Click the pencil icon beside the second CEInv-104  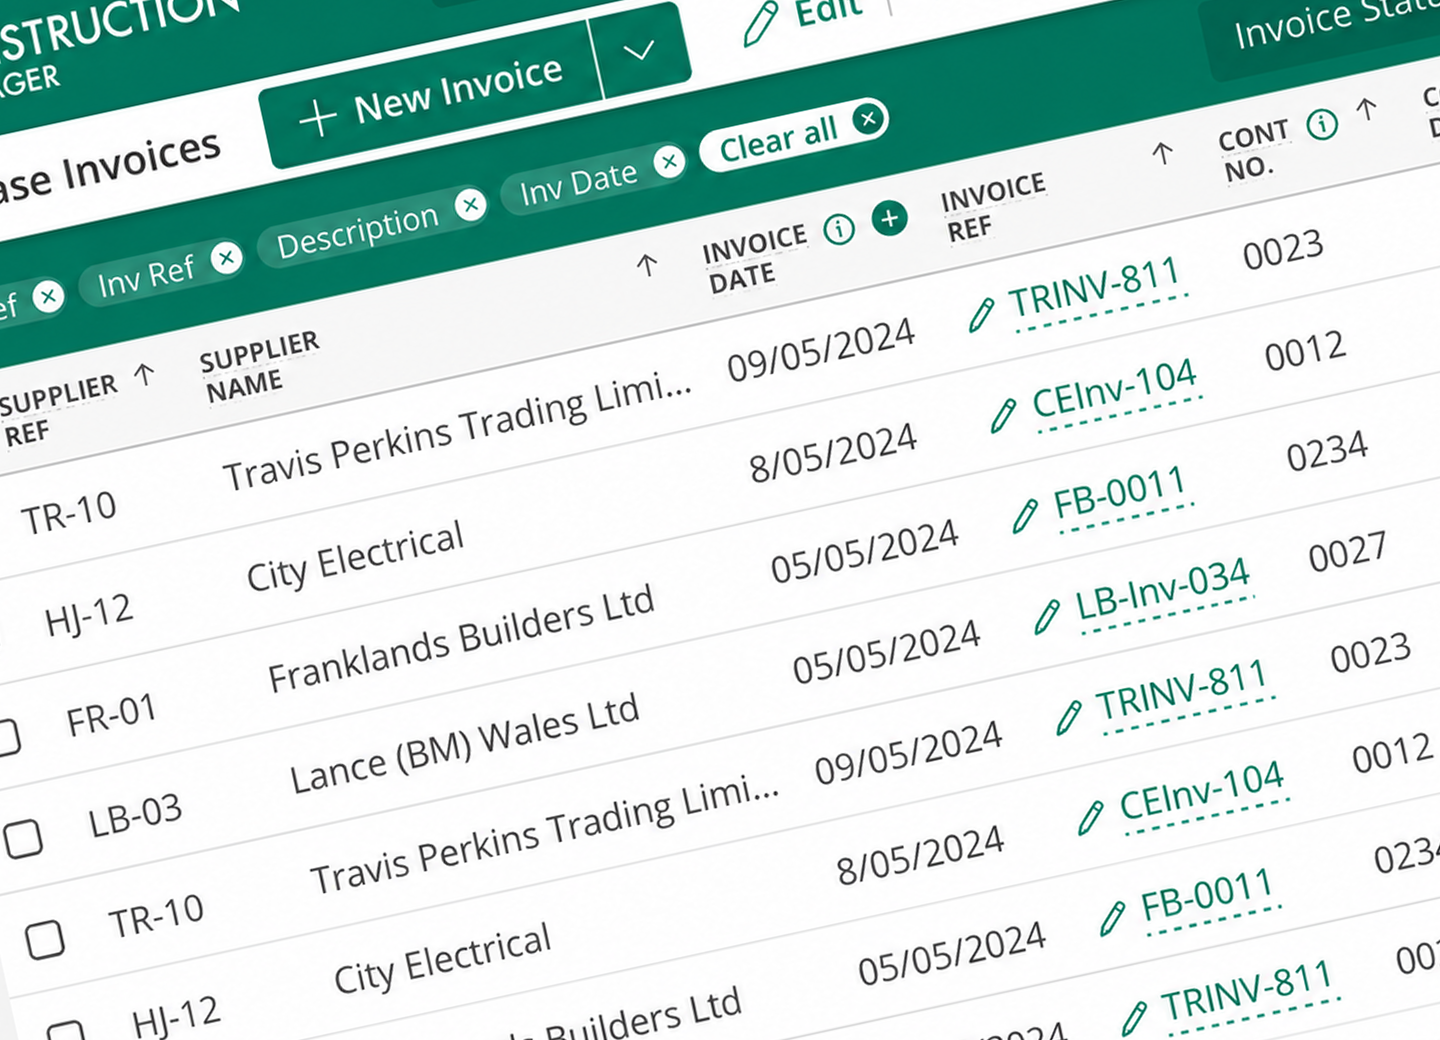pyautogui.click(x=1091, y=817)
